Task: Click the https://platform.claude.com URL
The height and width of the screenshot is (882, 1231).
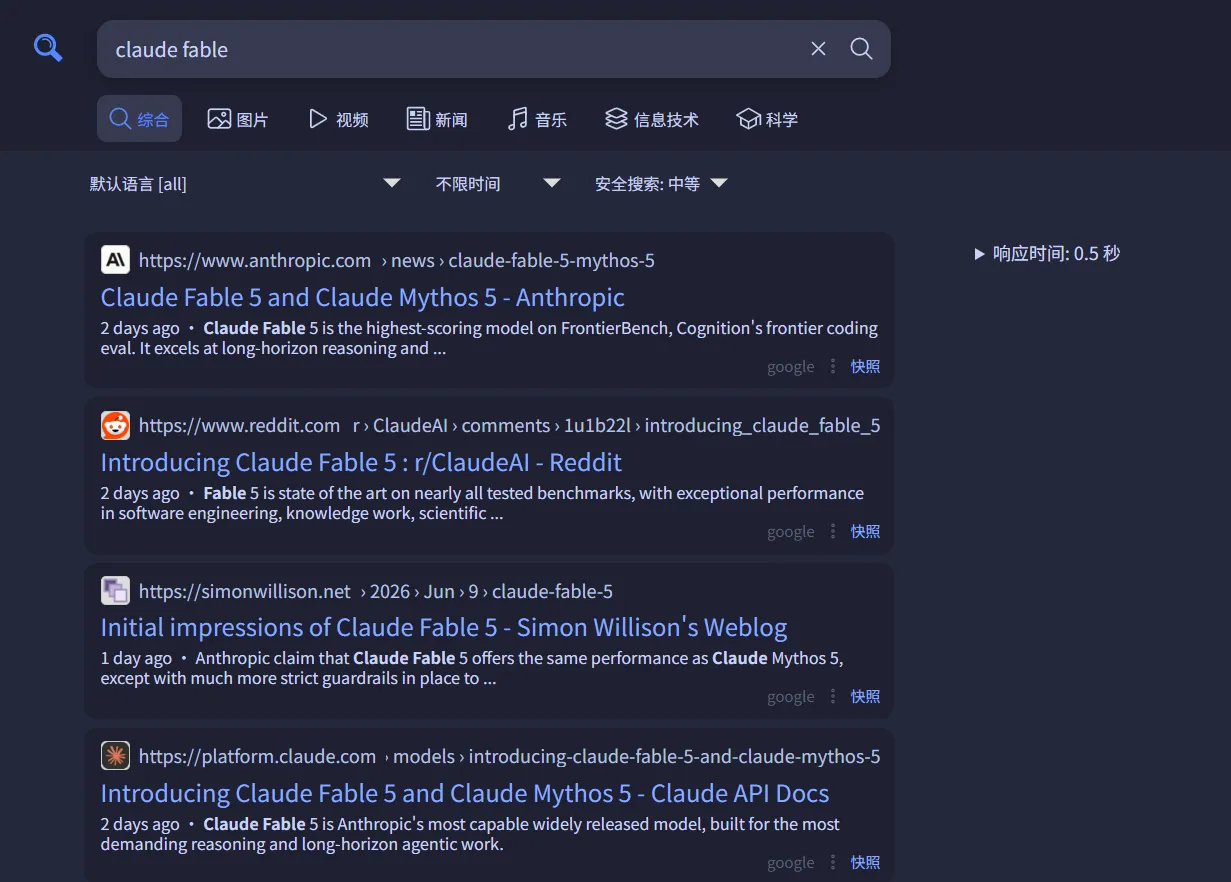Action: [x=258, y=756]
